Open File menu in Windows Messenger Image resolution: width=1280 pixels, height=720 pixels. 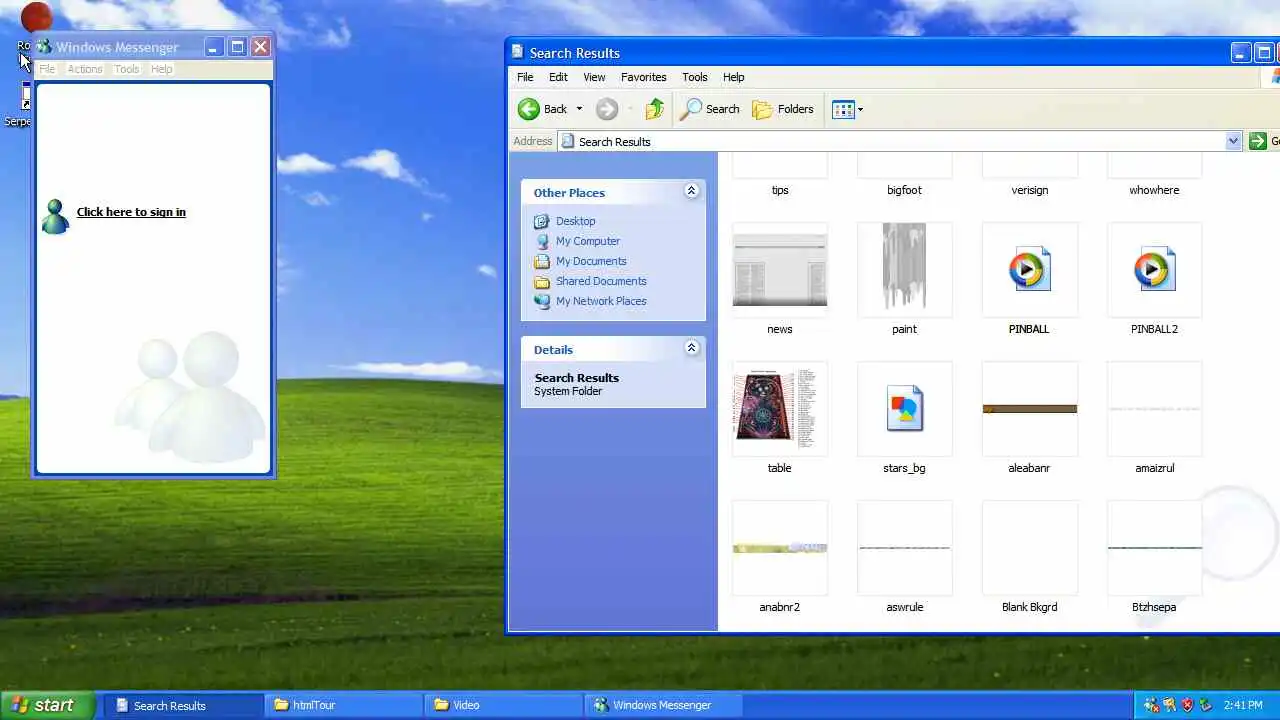pyautogui.click(x=47, y=69)
